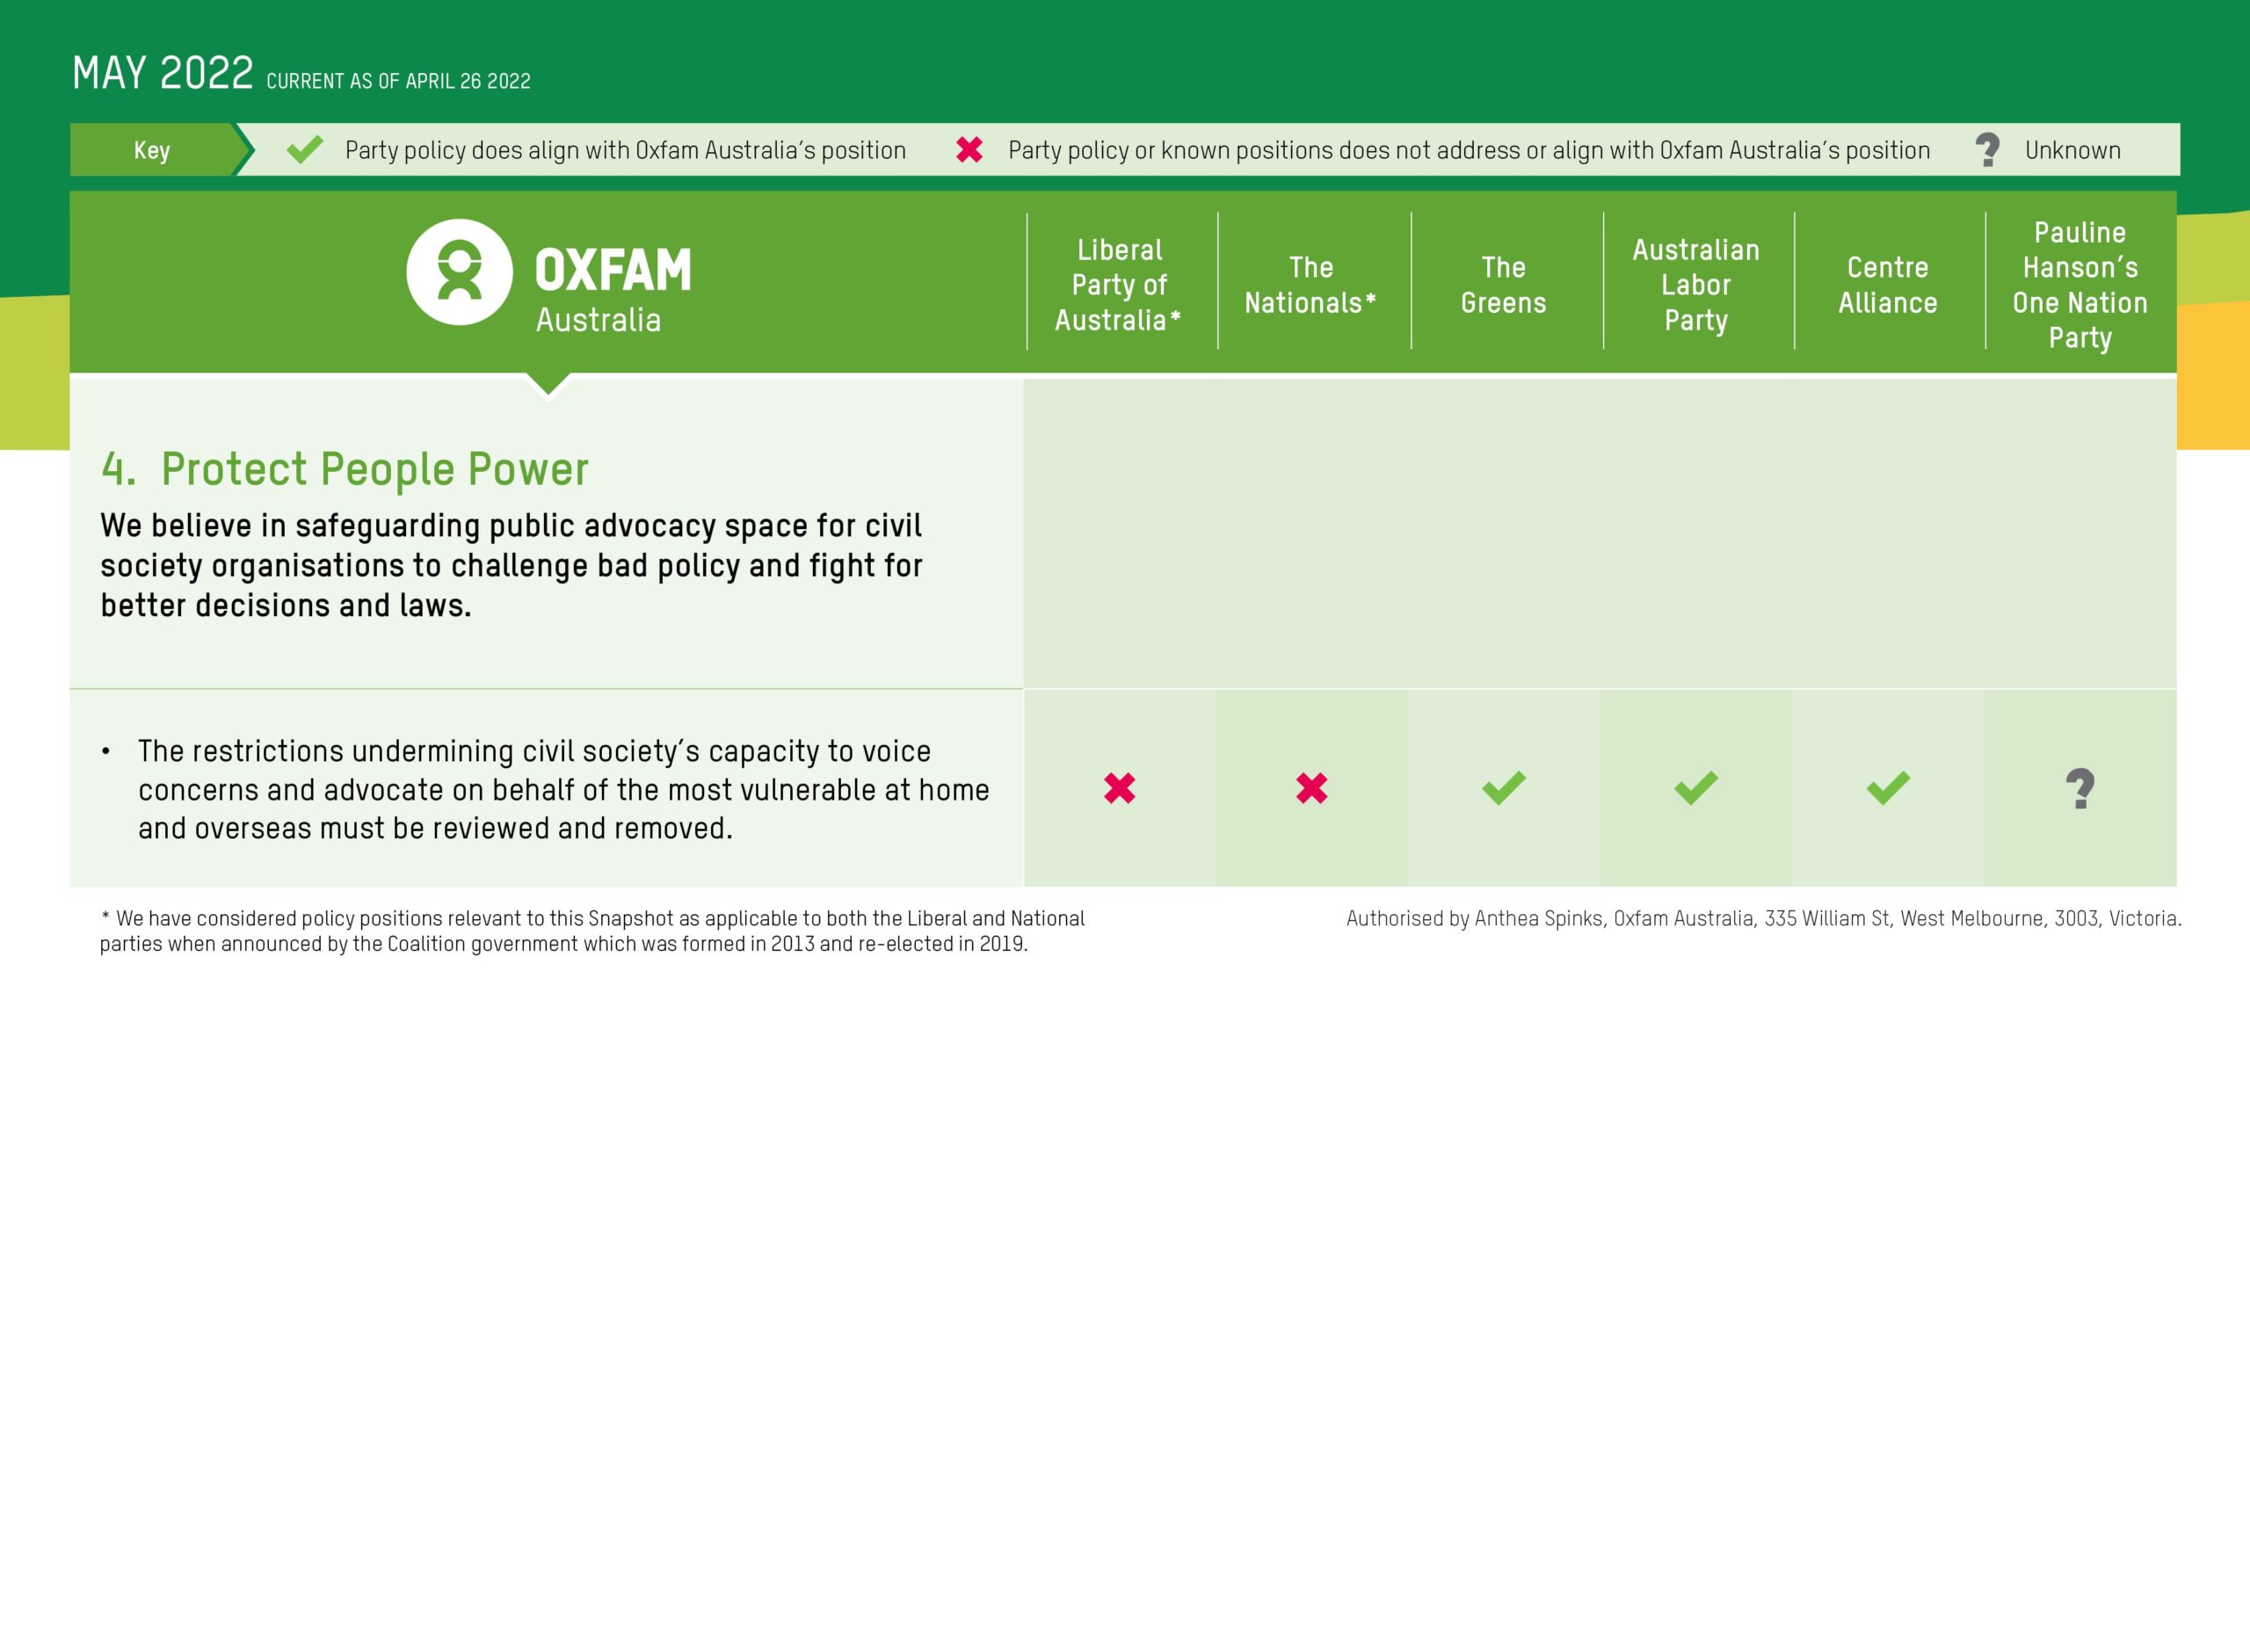Click 'Authorised by Anthea Spinks' footer text

click(1764, 918)
